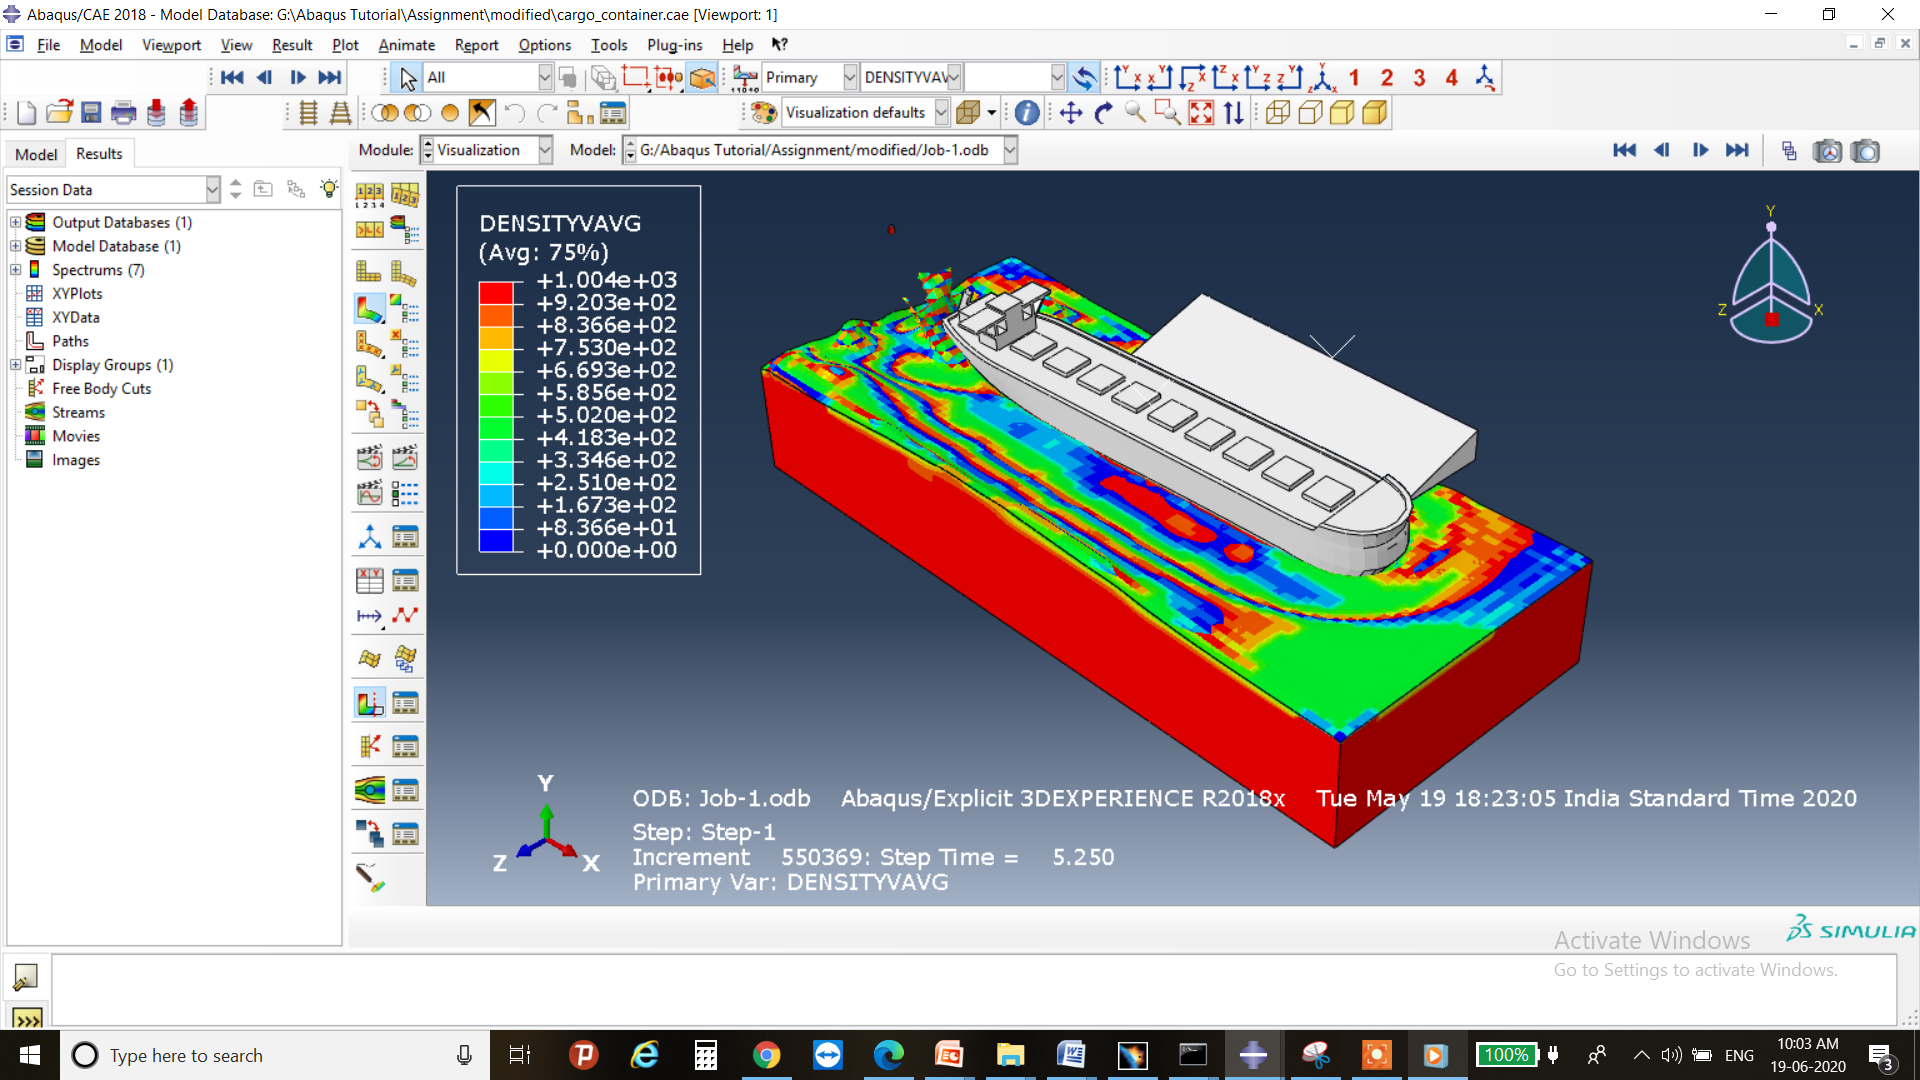
Task: Turn perspective on with tapered ladder icon
Action: click(340, 113)
